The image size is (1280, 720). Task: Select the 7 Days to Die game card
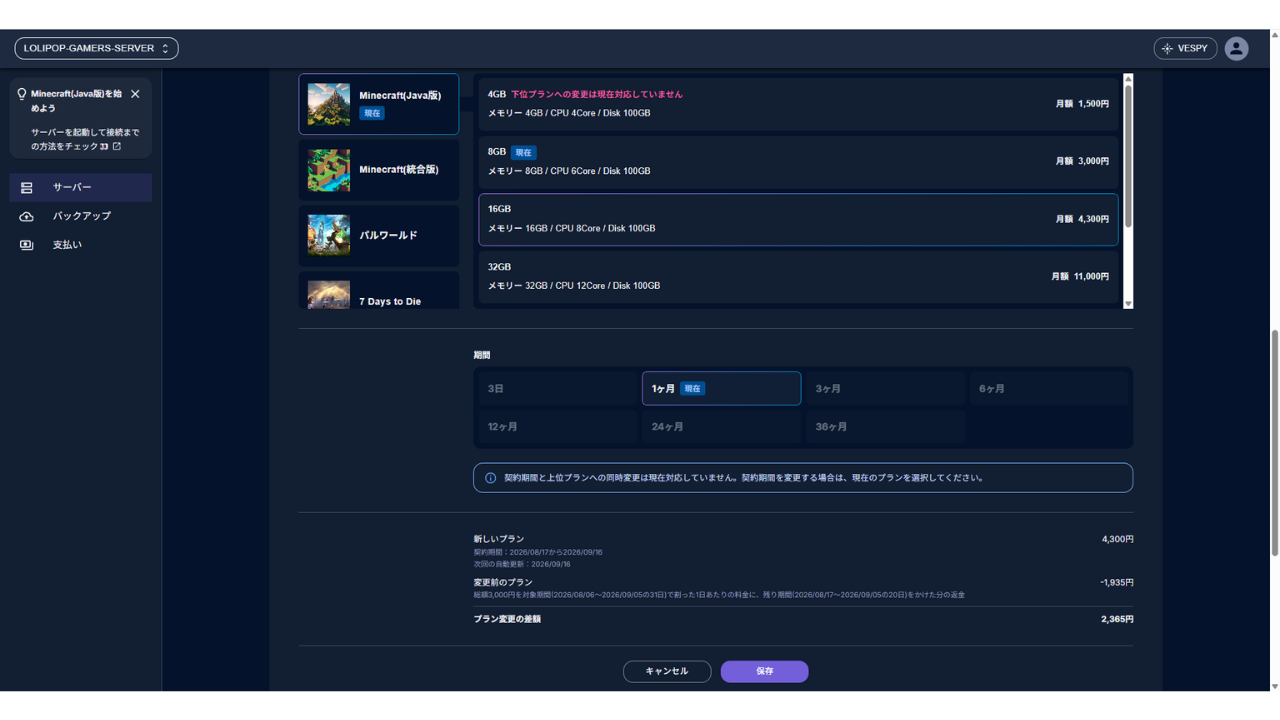(x=379, y=291)
